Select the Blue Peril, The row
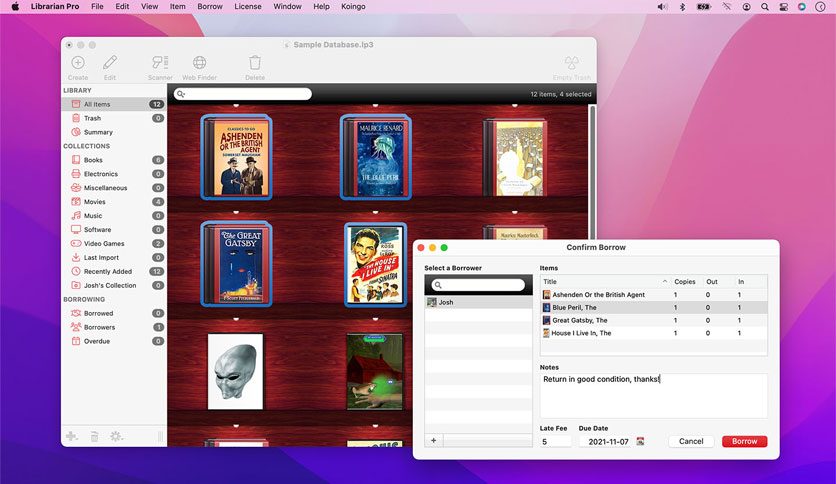836x484 pixels. click(654, 307)
